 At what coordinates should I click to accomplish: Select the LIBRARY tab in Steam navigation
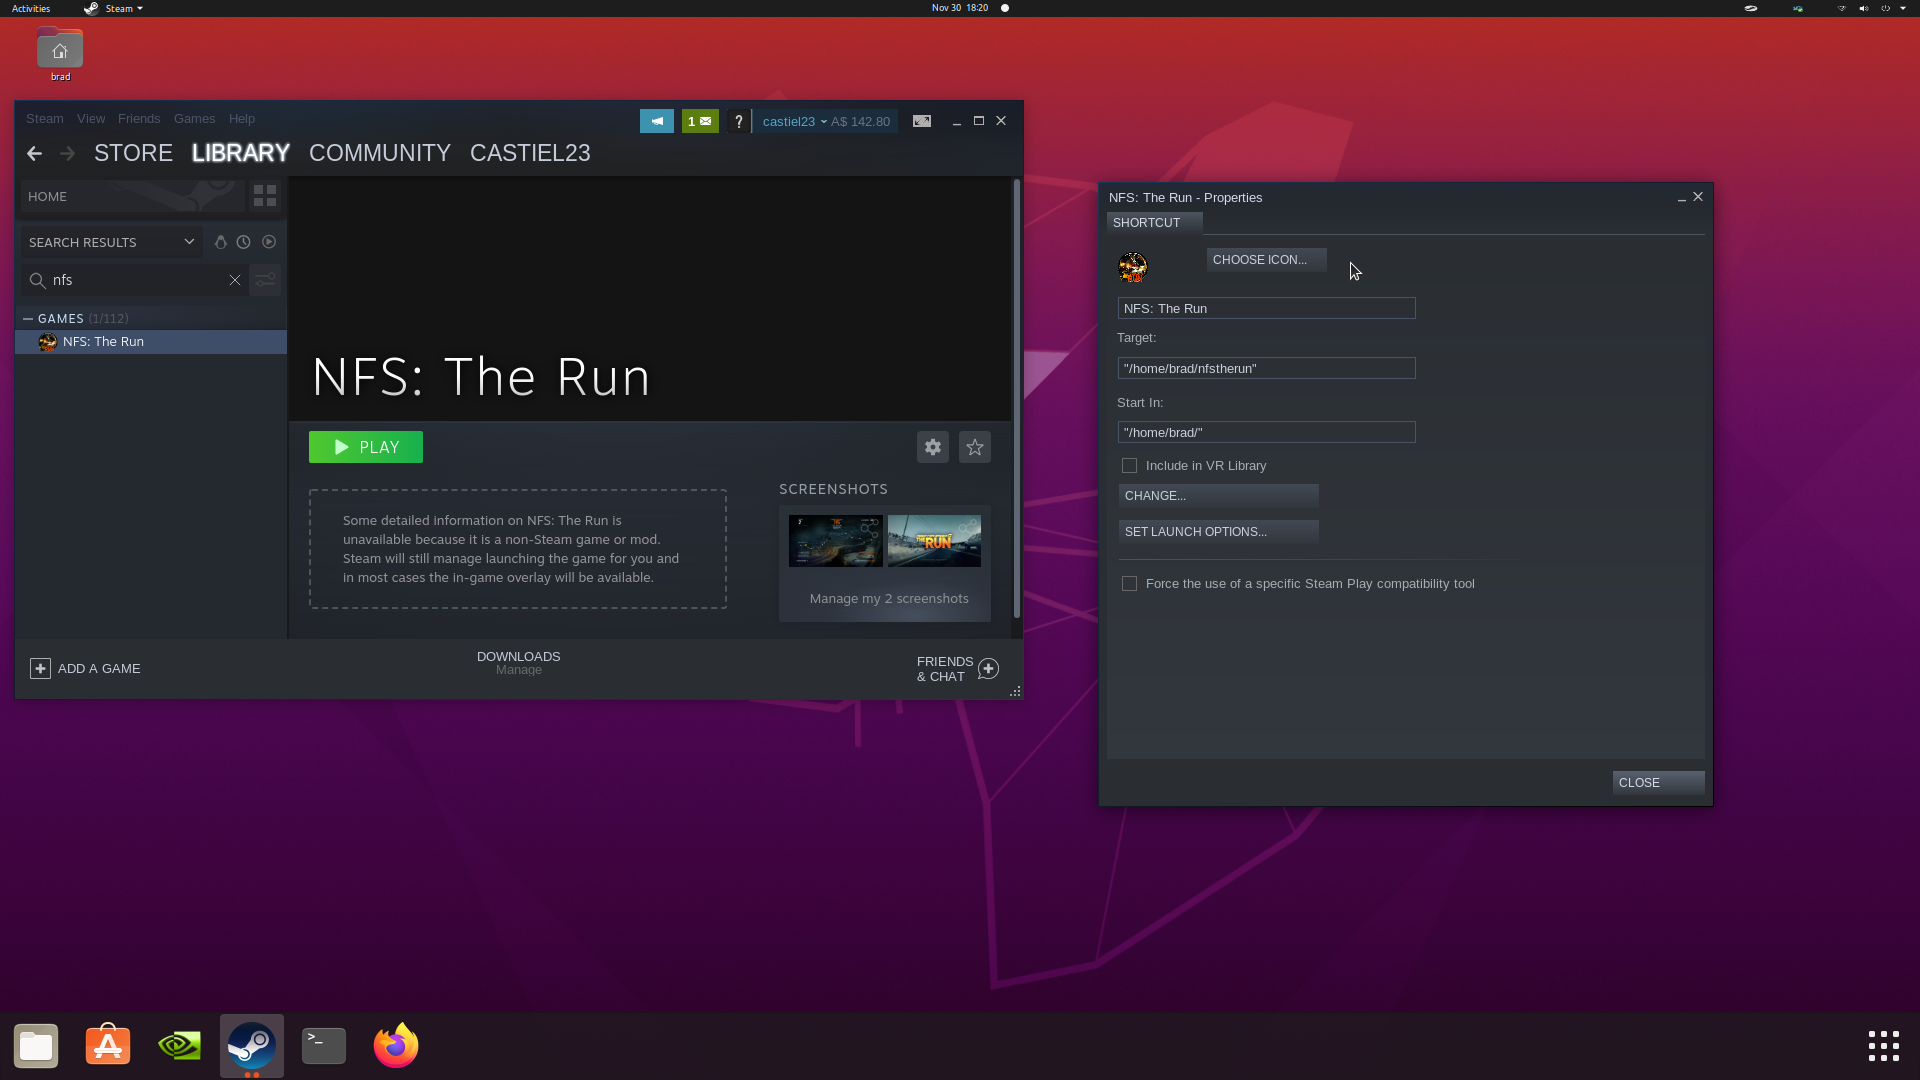click(240, 153)
